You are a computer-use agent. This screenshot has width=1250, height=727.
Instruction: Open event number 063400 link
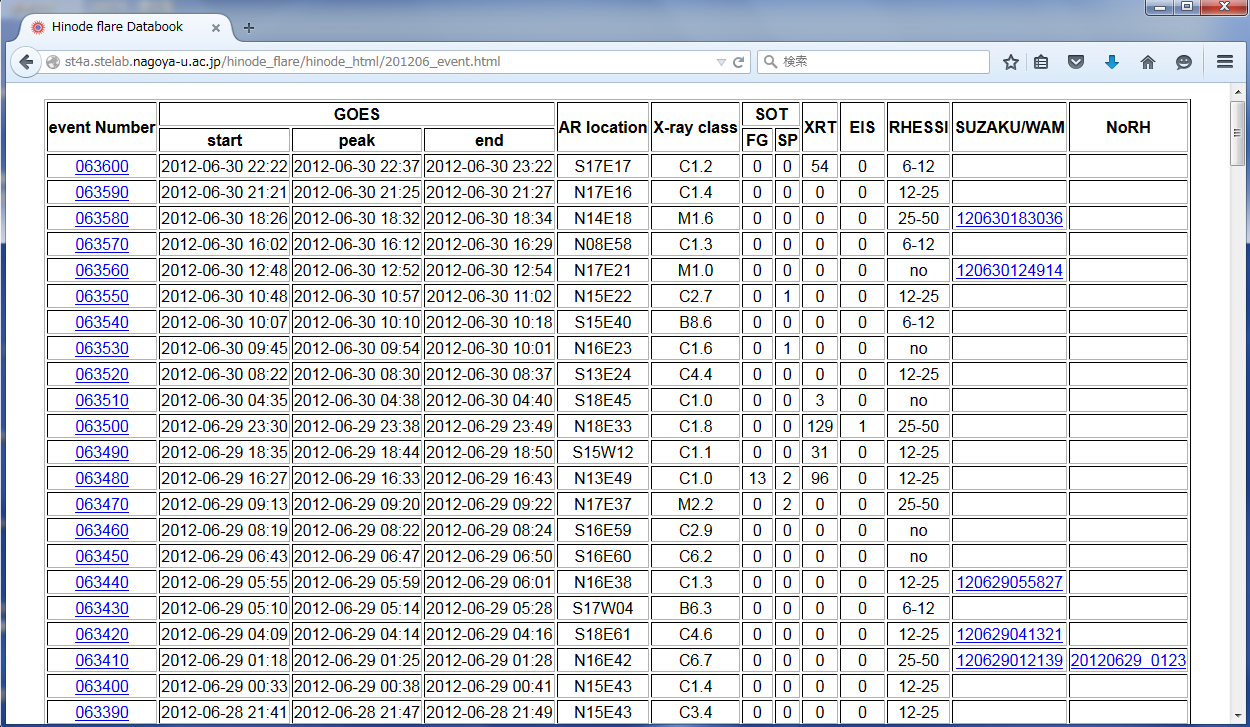coord(102,686)
